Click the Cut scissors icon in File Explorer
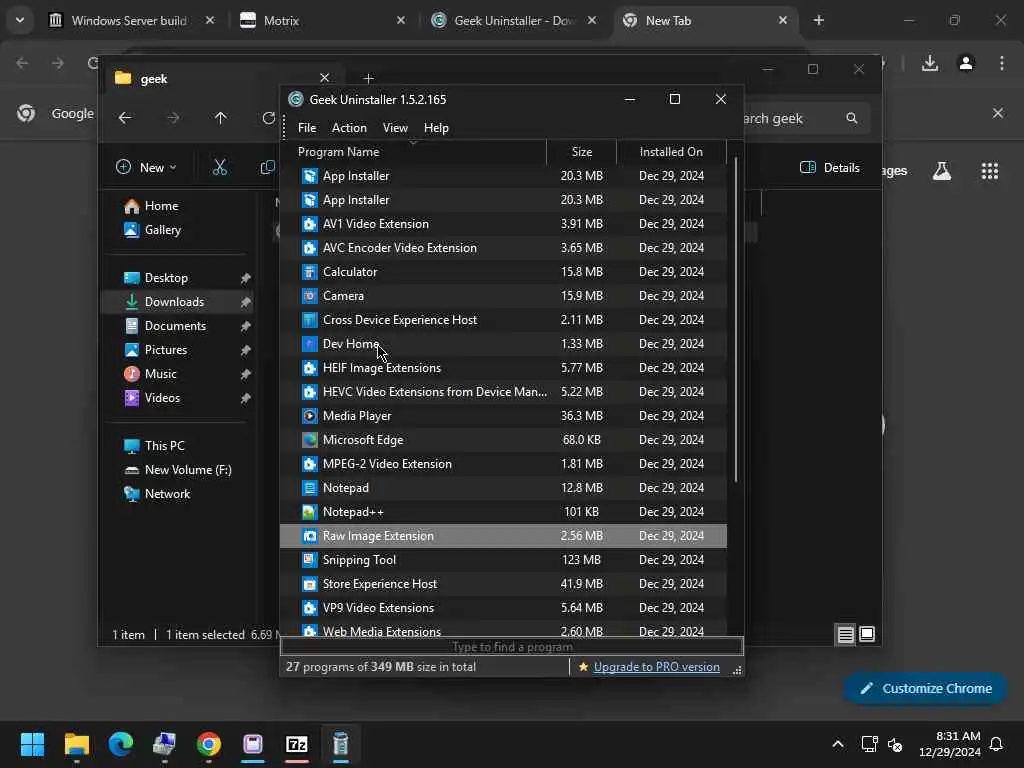Viewport: 1024px width, 768px height. 220,167
